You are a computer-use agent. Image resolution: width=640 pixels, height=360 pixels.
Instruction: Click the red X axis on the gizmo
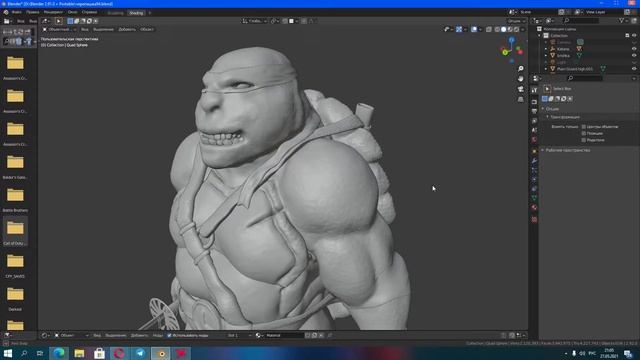pos(520,52)
